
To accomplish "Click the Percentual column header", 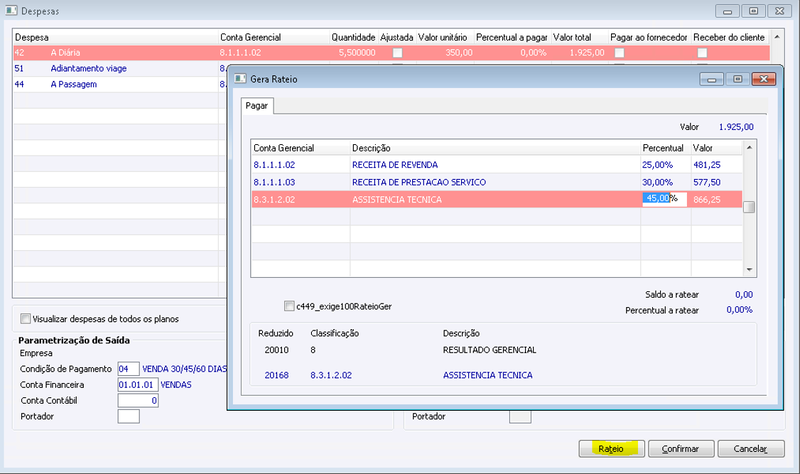I will [663, 148].
